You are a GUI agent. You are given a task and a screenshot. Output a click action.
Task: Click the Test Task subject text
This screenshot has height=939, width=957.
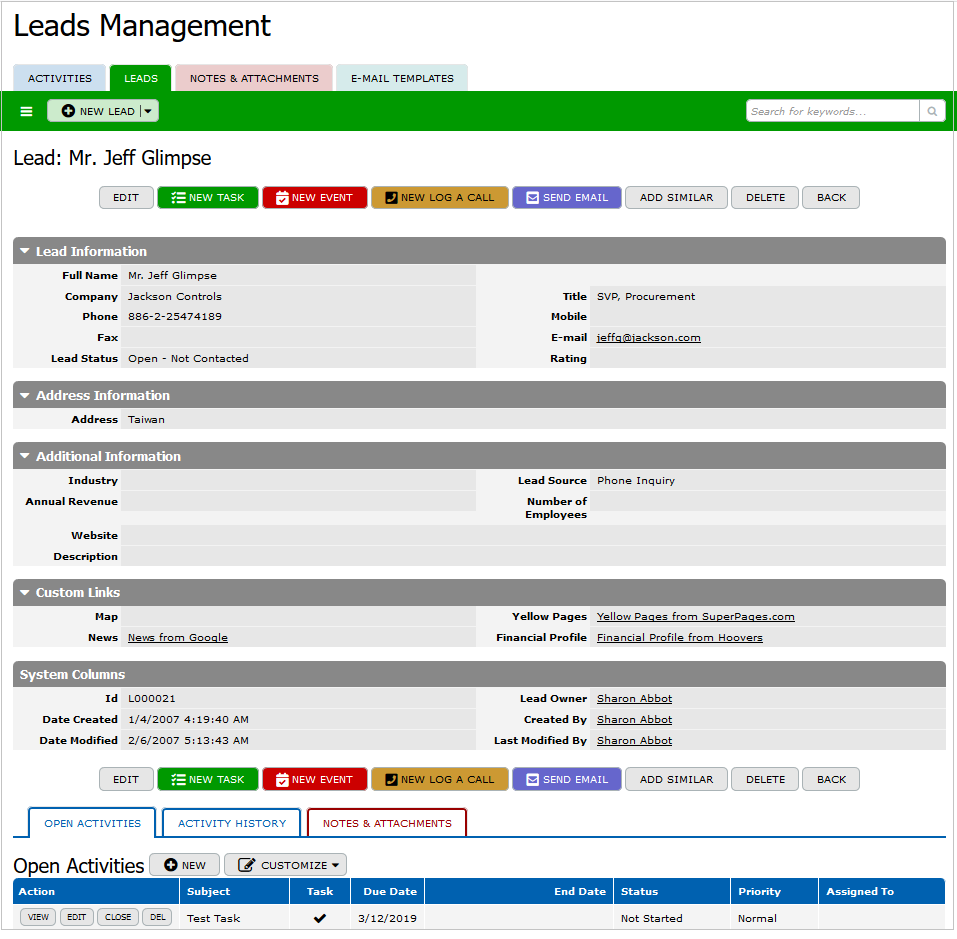pyautogui.click(x=214, y=919)
